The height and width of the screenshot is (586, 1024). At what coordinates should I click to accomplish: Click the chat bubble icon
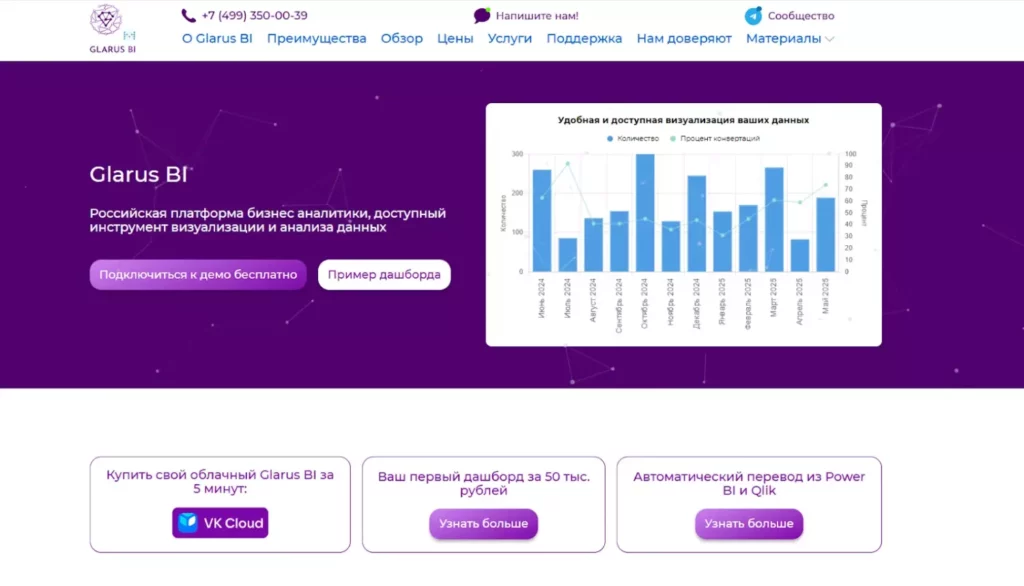tap(482, 16)
